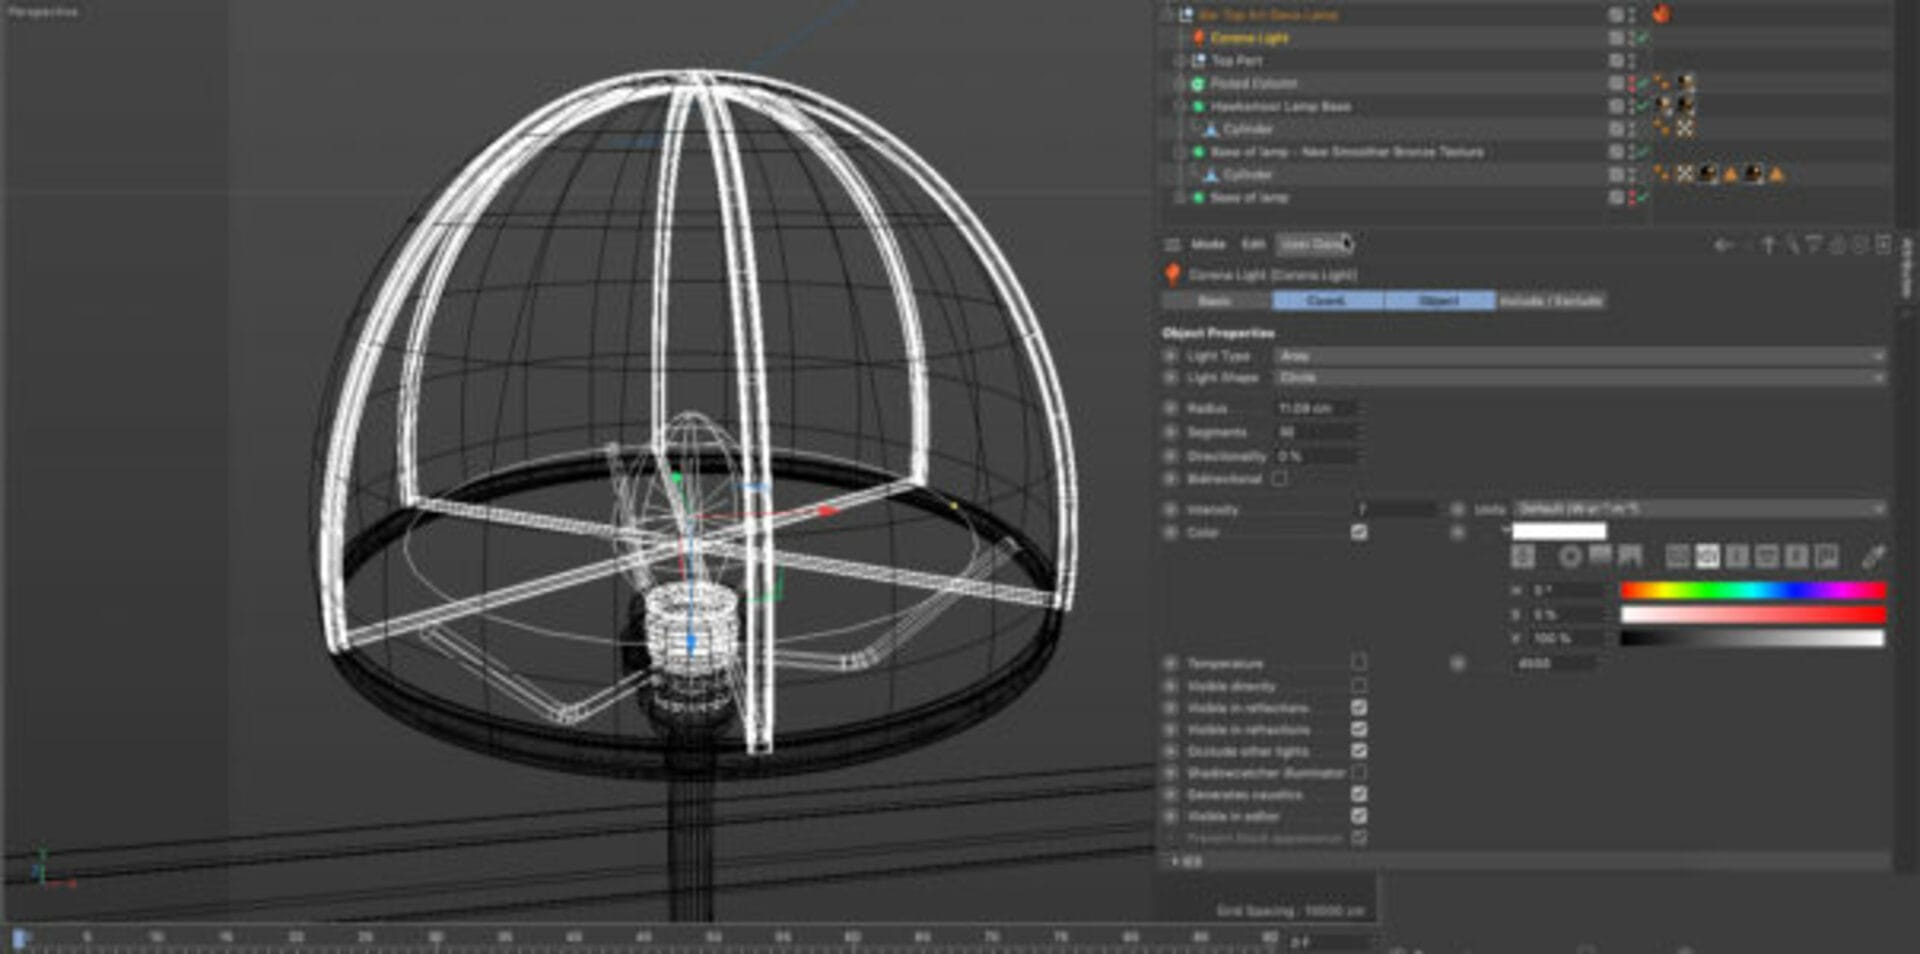Enable the Bidirectional checkbox
1920x954 pixels.
tap(1280, 479)
